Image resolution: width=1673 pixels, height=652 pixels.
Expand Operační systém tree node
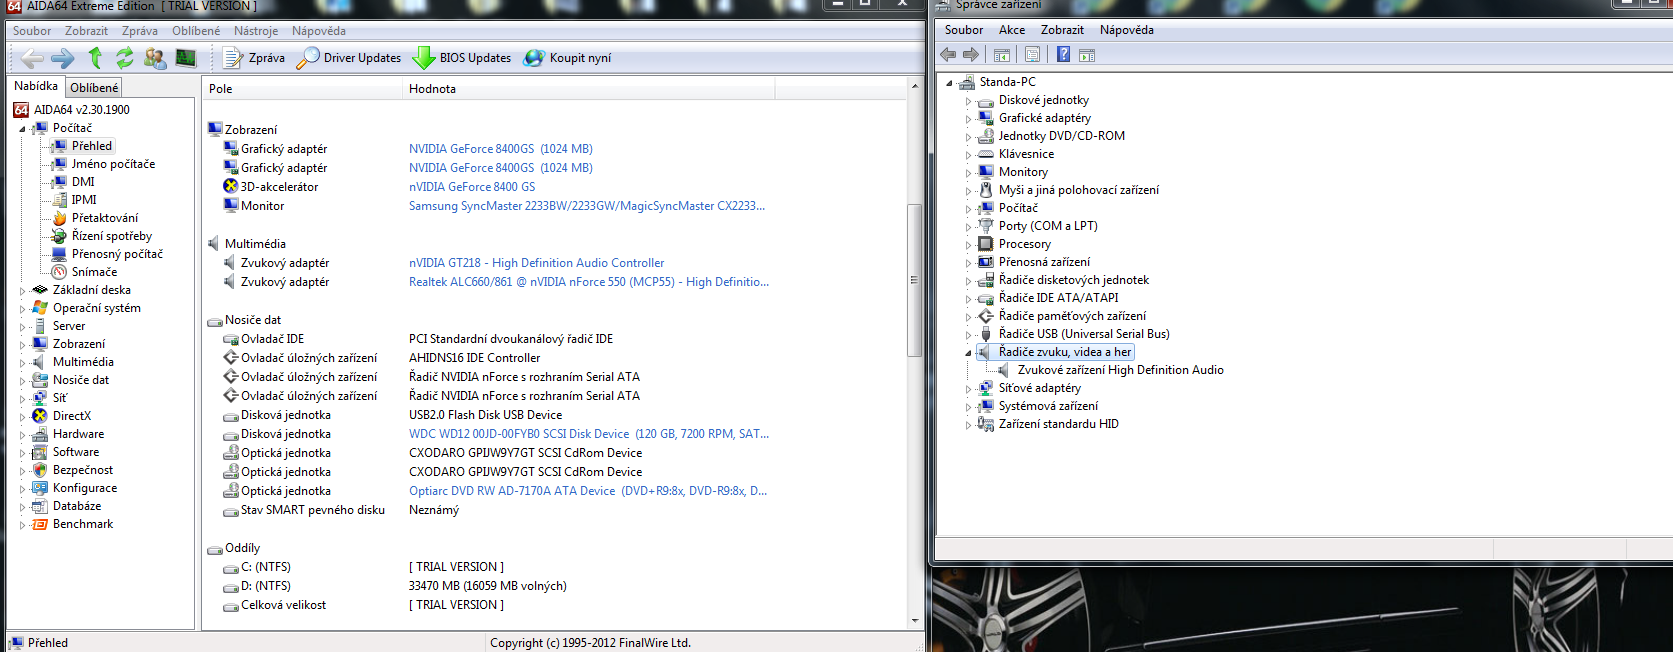pos(22,309)
